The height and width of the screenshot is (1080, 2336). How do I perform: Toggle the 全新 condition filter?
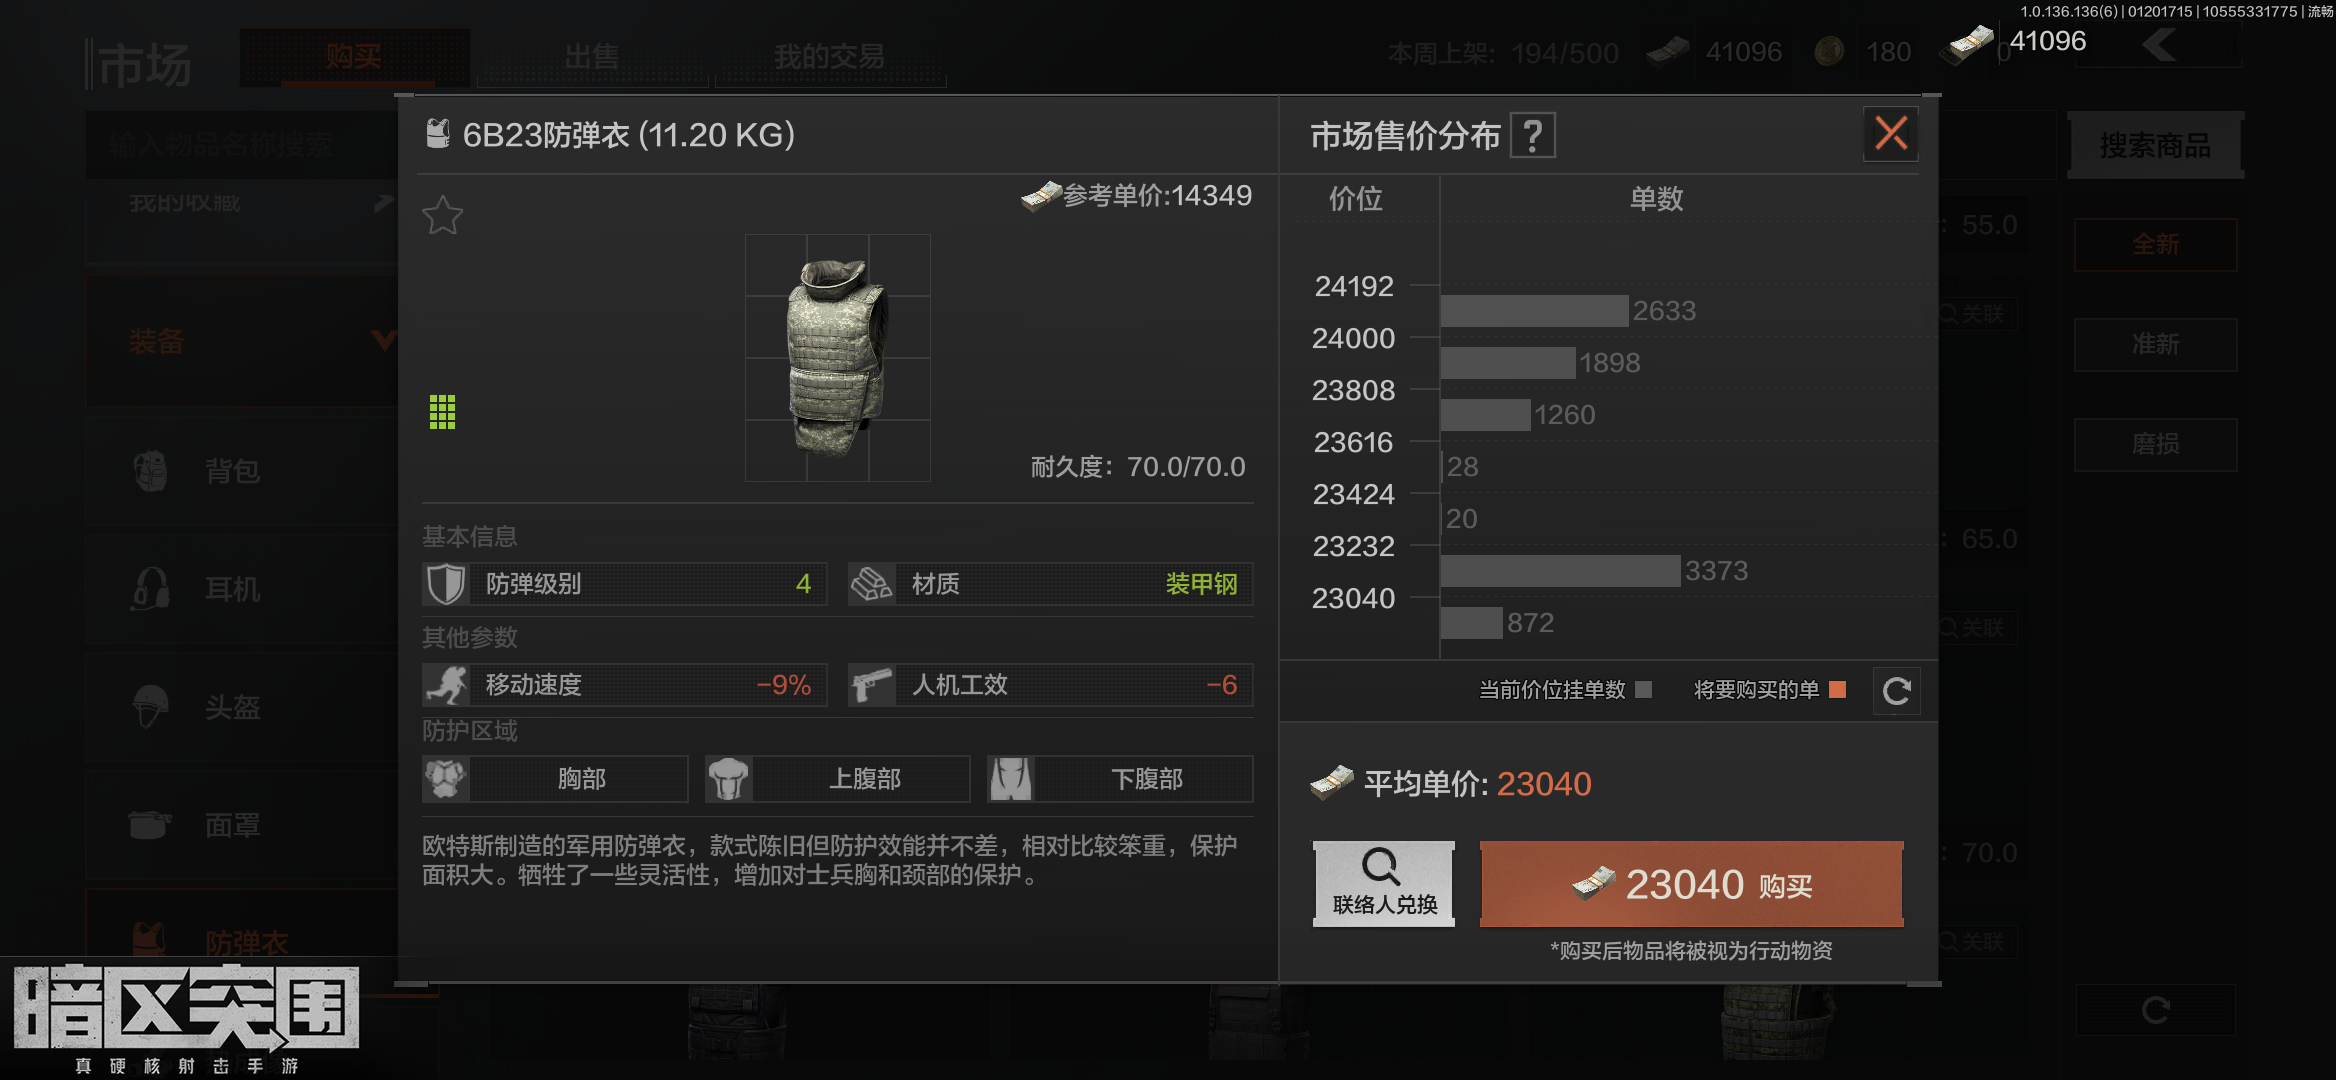tap(2155, 245)
